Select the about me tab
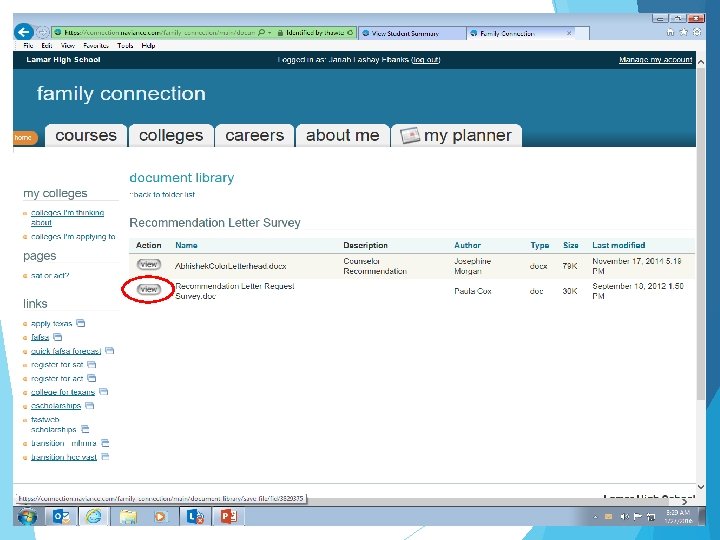 click(343, 135)
